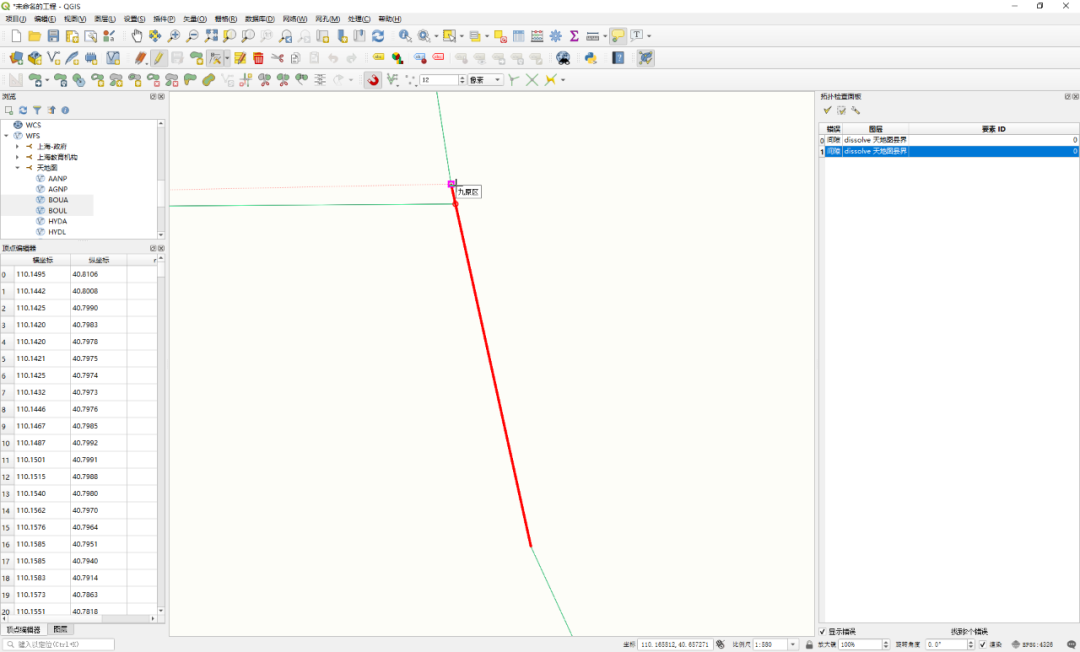1080x652 pixels.
Task: Open the vertex tool dropdown arrow
Action: tap(227, 58)
